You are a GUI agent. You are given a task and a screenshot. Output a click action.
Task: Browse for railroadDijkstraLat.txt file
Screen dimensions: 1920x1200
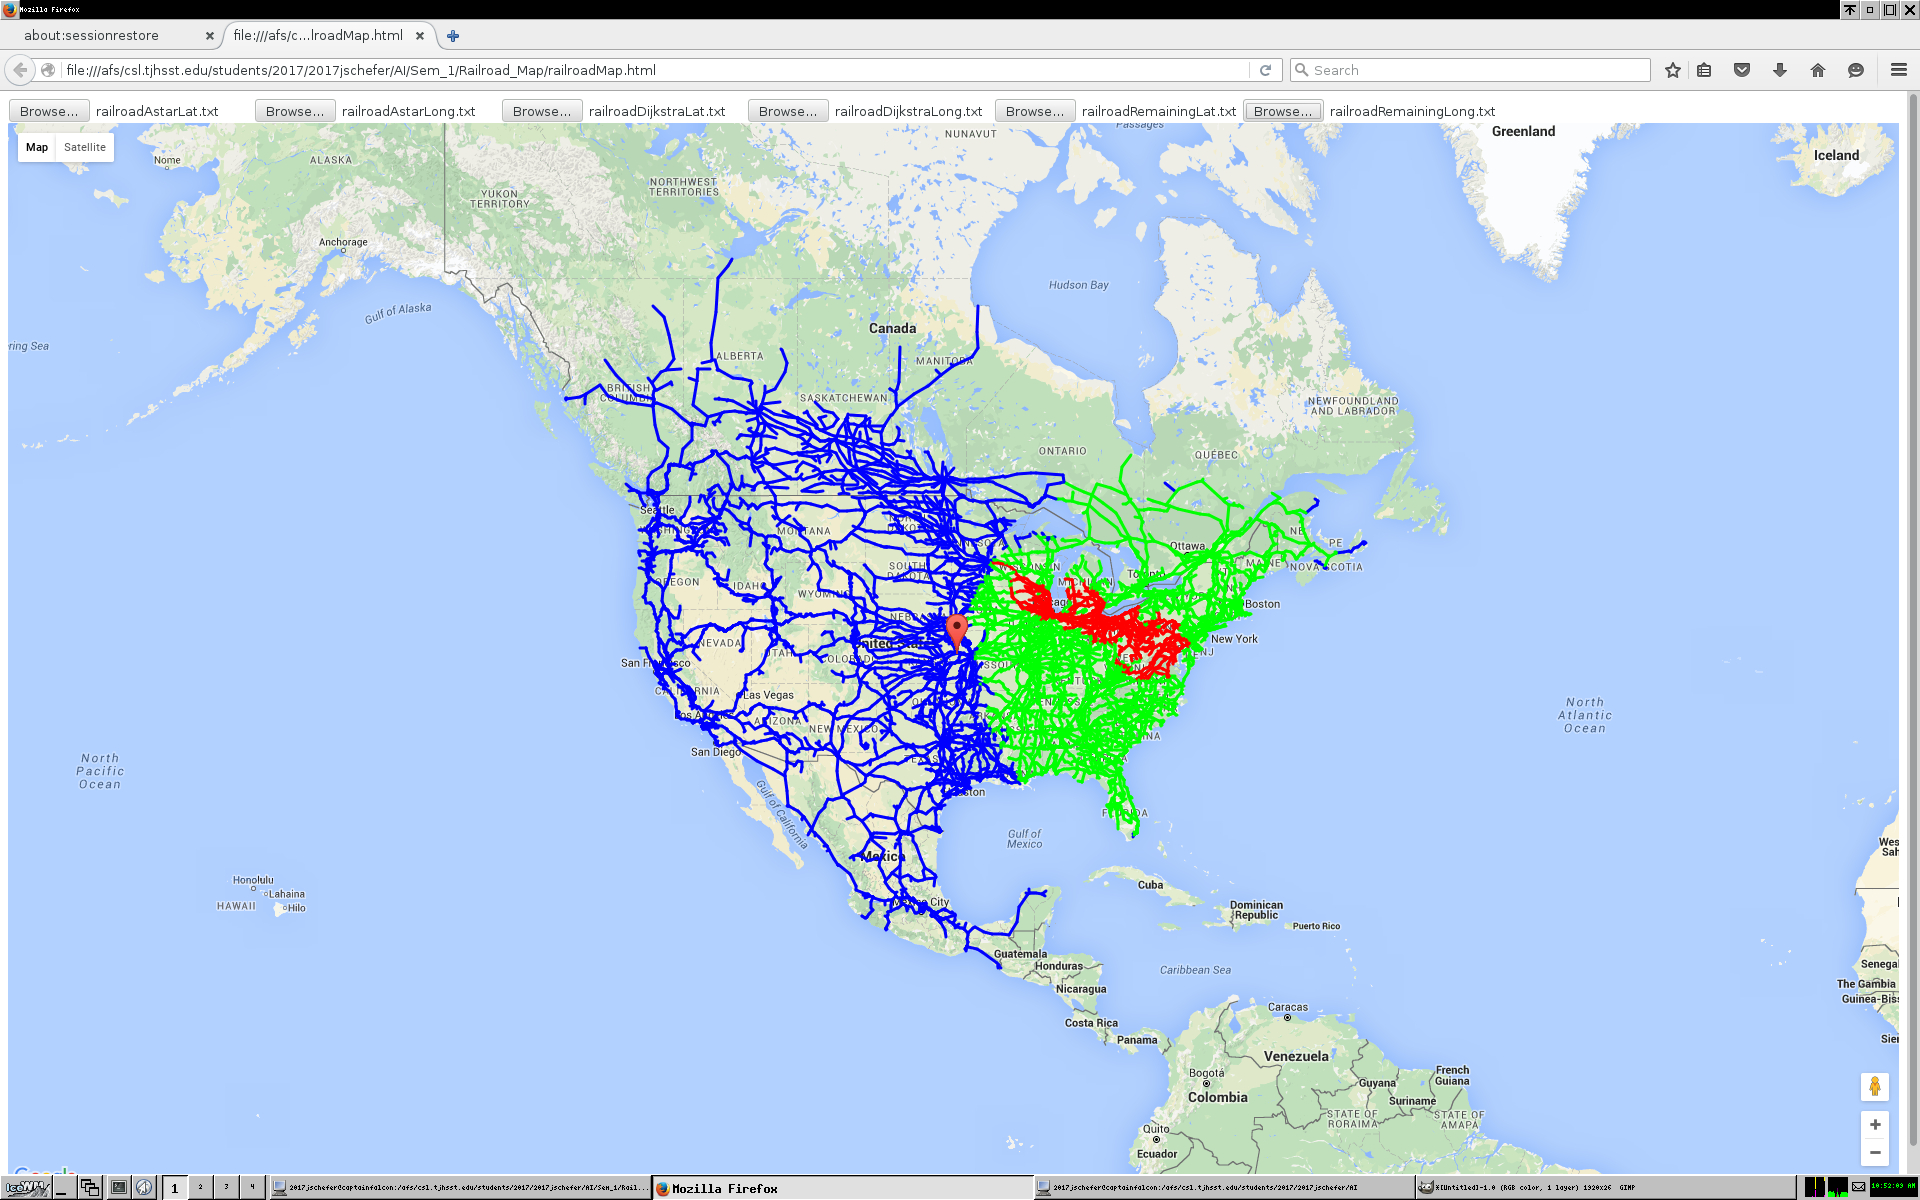(x=541, y=111)
